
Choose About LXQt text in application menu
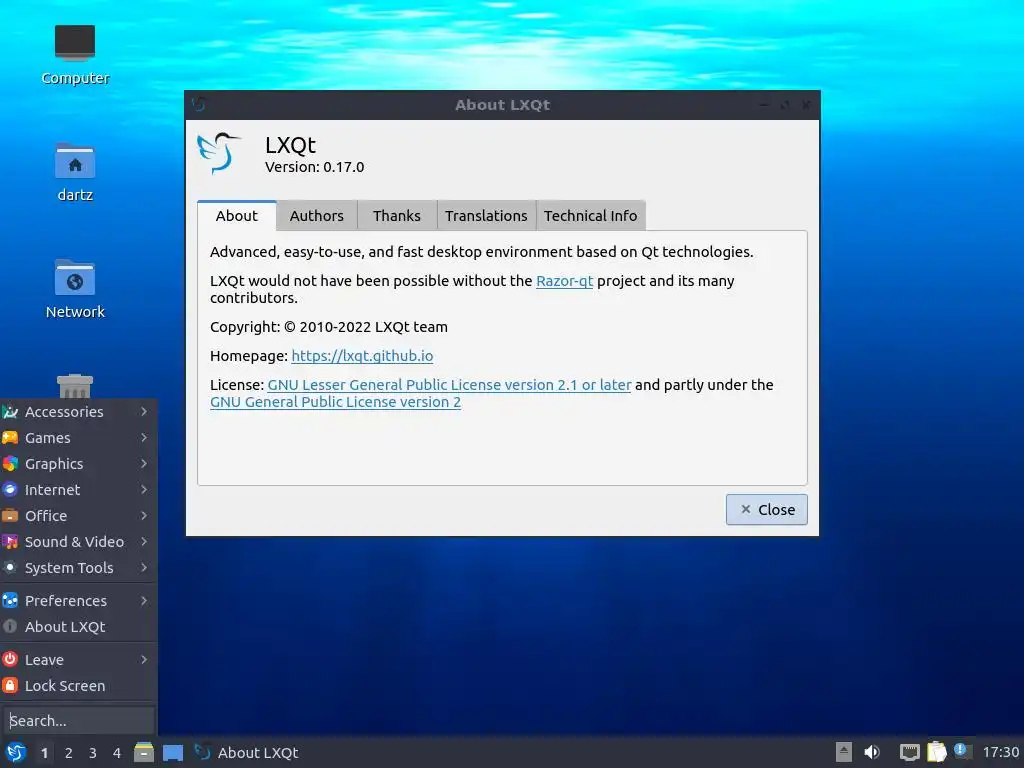(65, 627)
